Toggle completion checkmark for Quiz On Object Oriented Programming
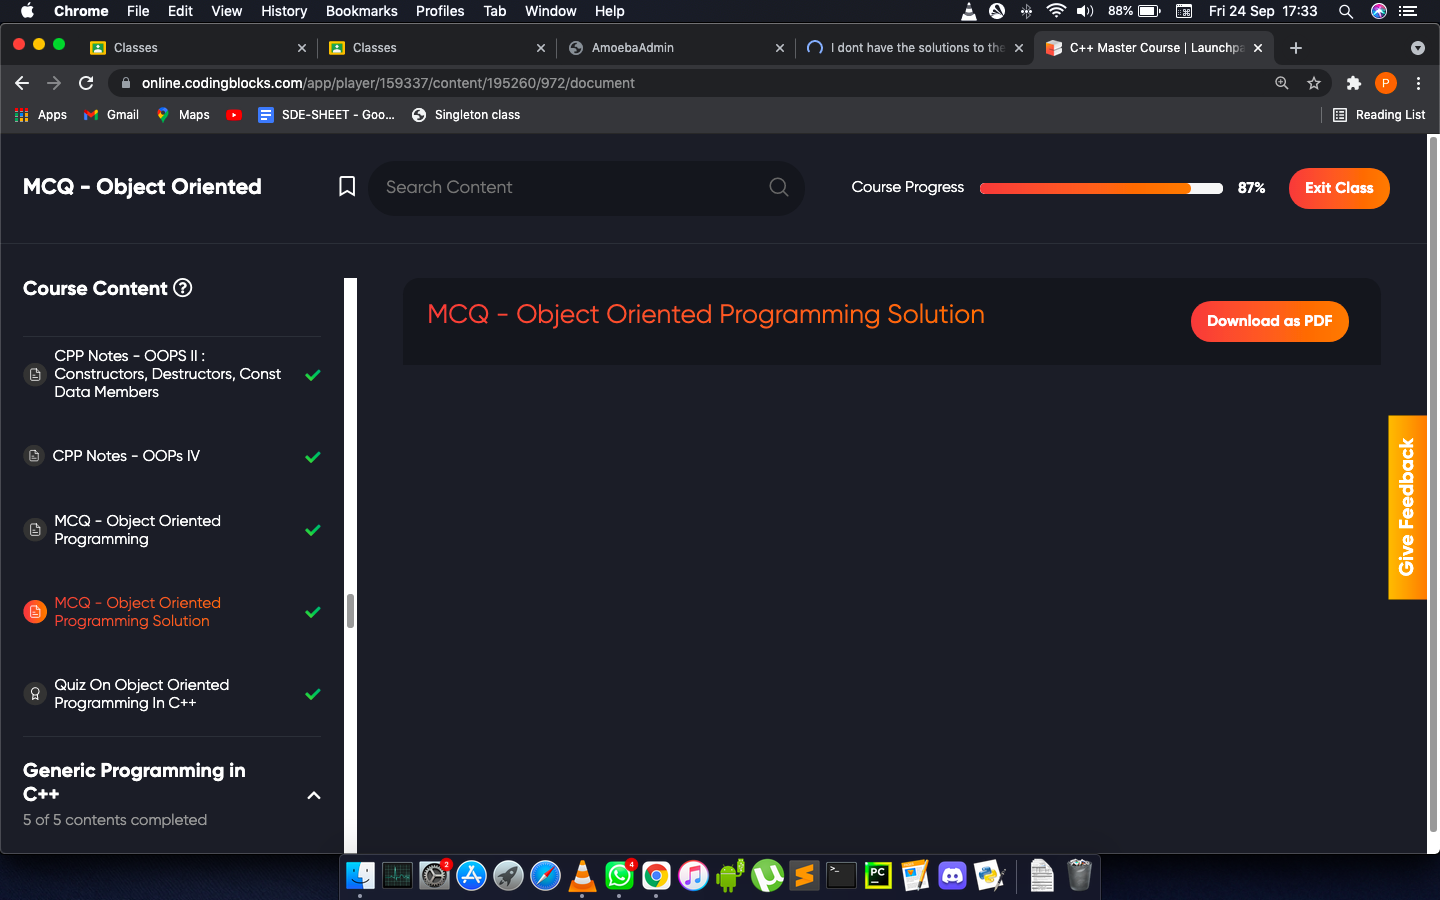 (x=313, y=694)
